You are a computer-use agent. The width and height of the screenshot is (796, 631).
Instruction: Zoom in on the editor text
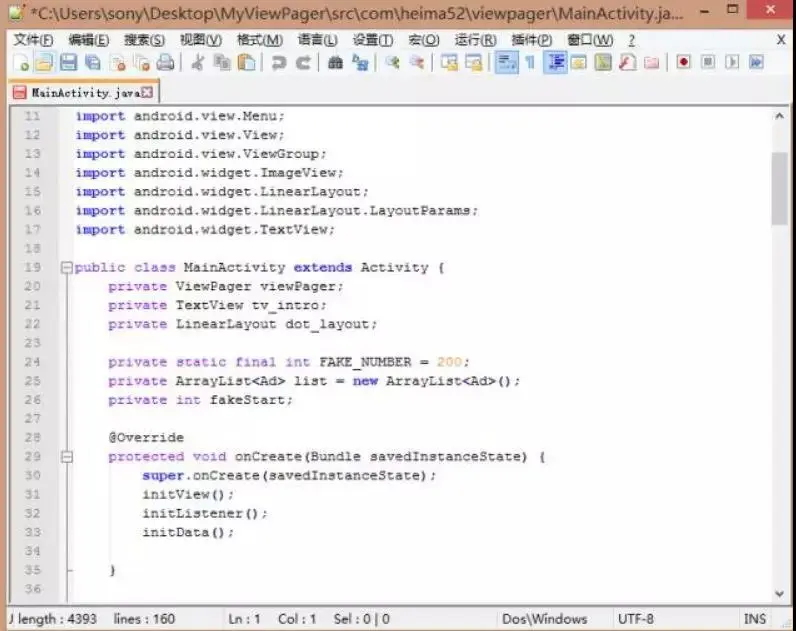pos(392,63)
